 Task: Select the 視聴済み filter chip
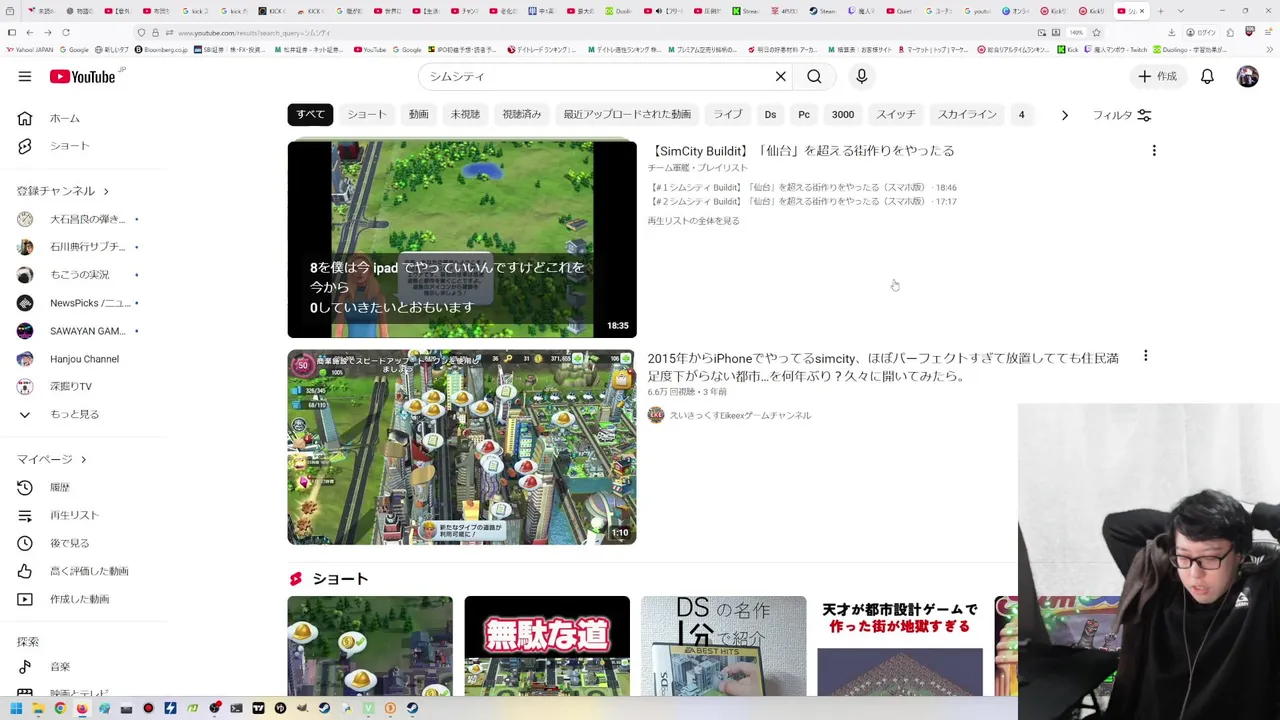521,114
